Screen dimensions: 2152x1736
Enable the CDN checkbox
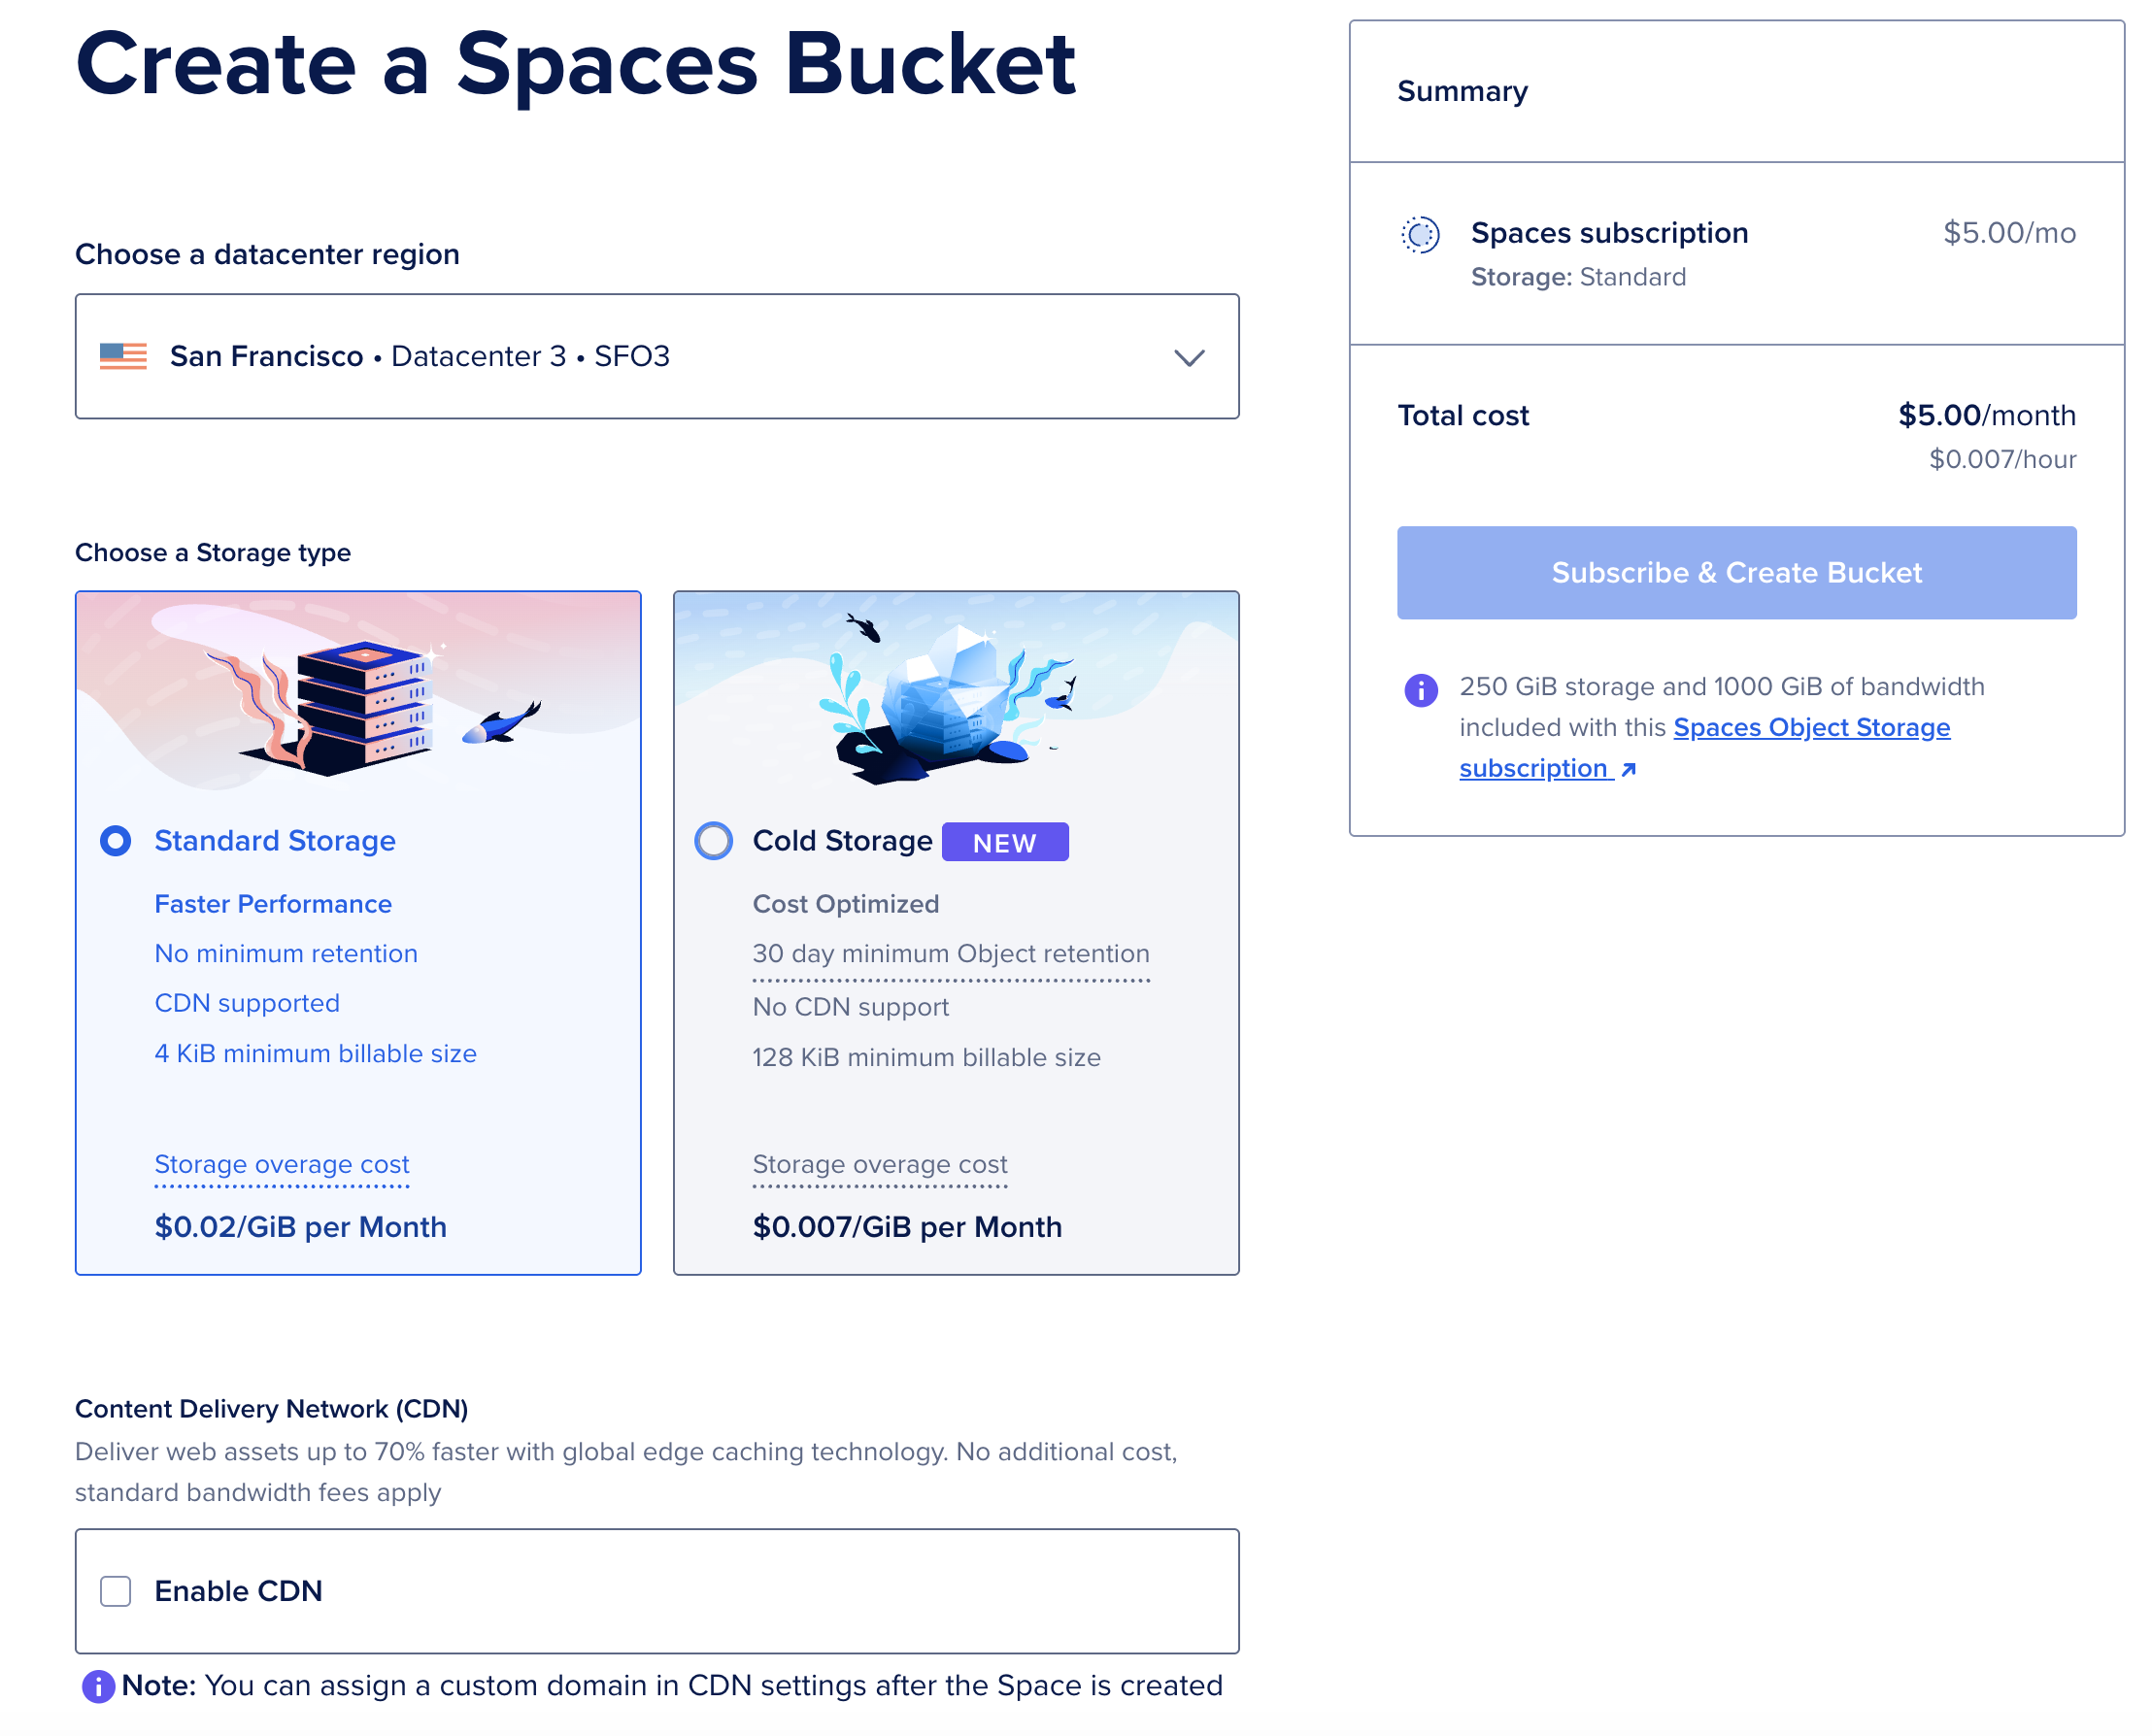coord(115,1591)
